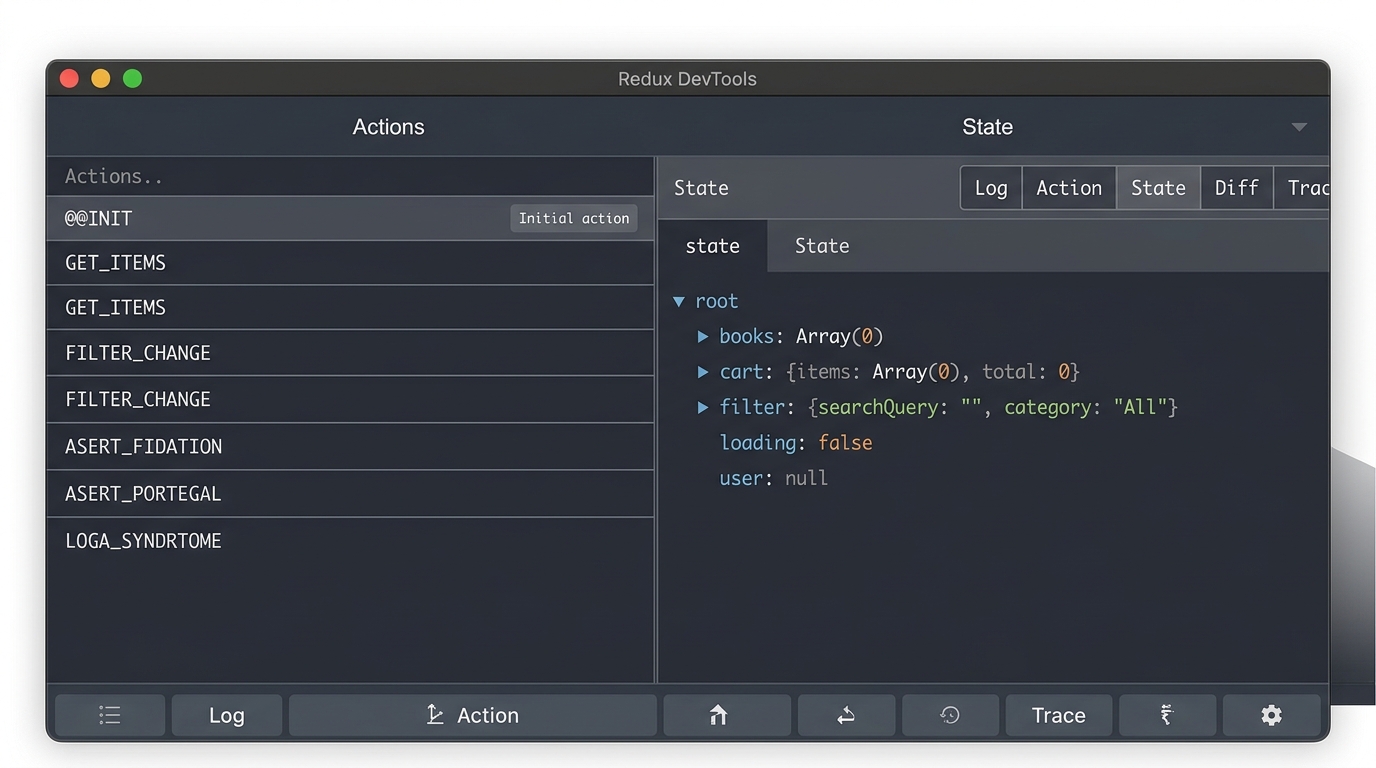Click the 'user: null' entry
Image resolution: width=1376 pixels, height=768 pixels.
pyautogui.click(x=774, y=478)
